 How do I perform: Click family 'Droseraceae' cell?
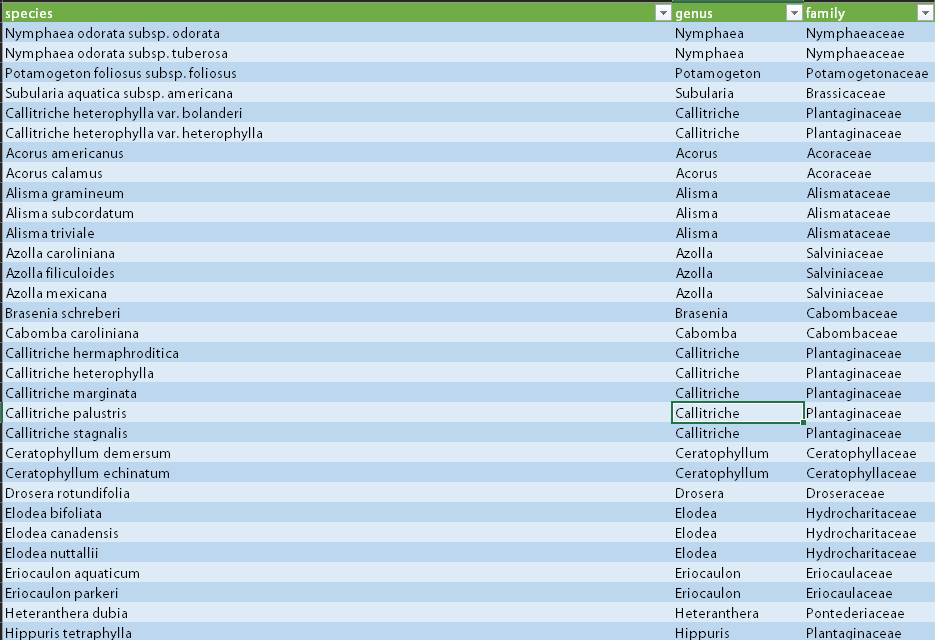click(x=869, y=493)
